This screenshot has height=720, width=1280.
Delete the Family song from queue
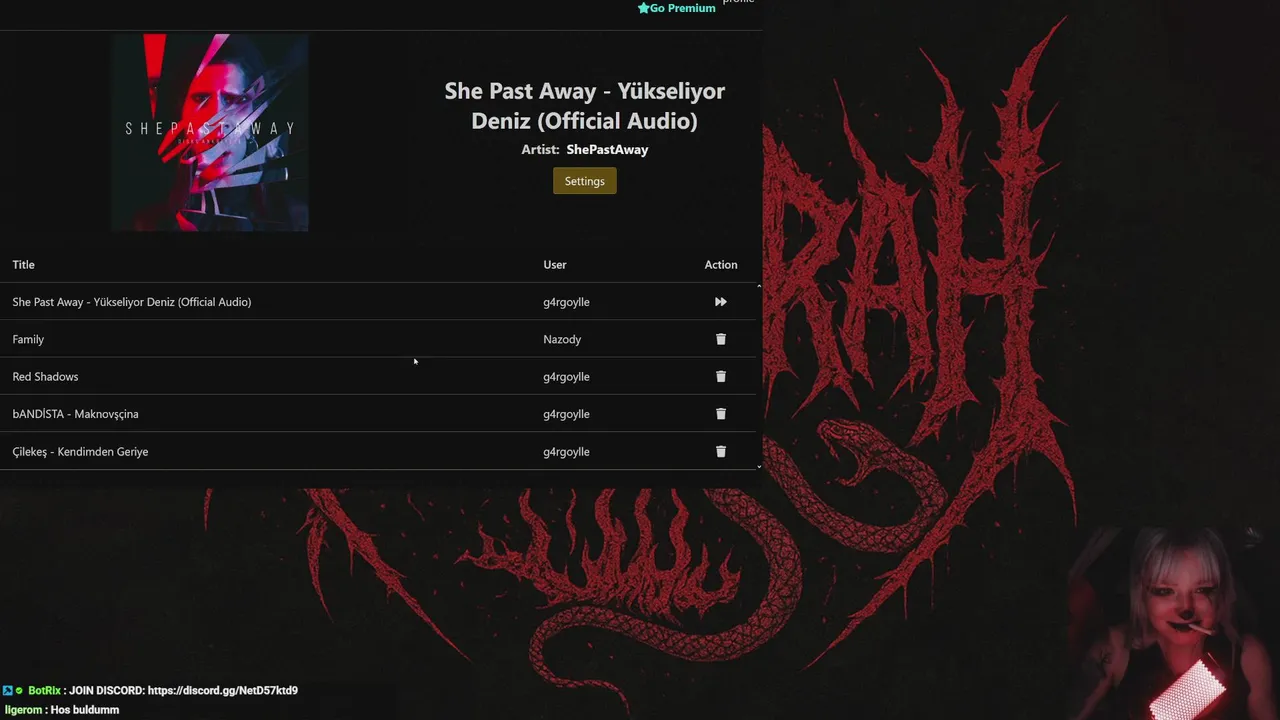[x=720, y=339]
